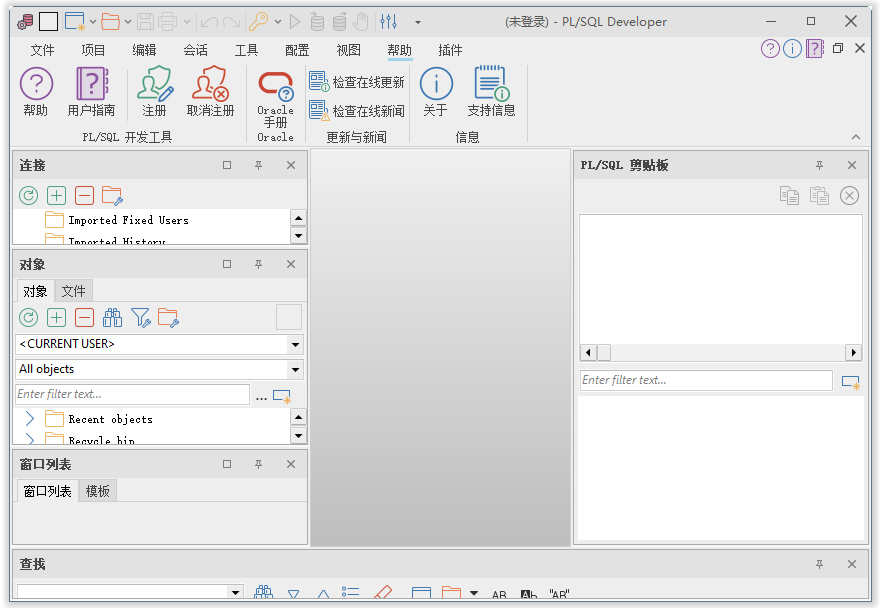Screen dimensions: 880x608
Task: Click the Objects panel filter text field
Action: (x=132, y=394)
